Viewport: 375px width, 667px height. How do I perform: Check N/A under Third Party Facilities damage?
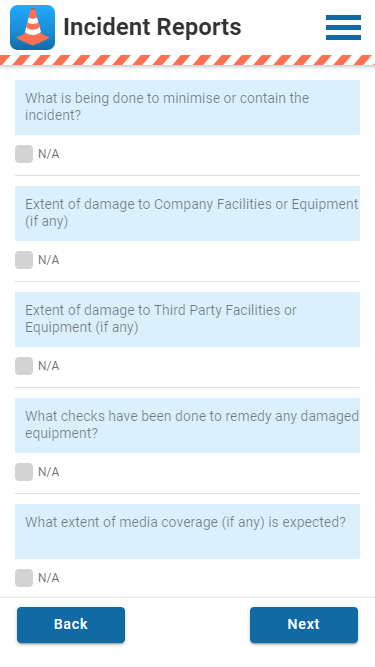click(x=24, y=366)
